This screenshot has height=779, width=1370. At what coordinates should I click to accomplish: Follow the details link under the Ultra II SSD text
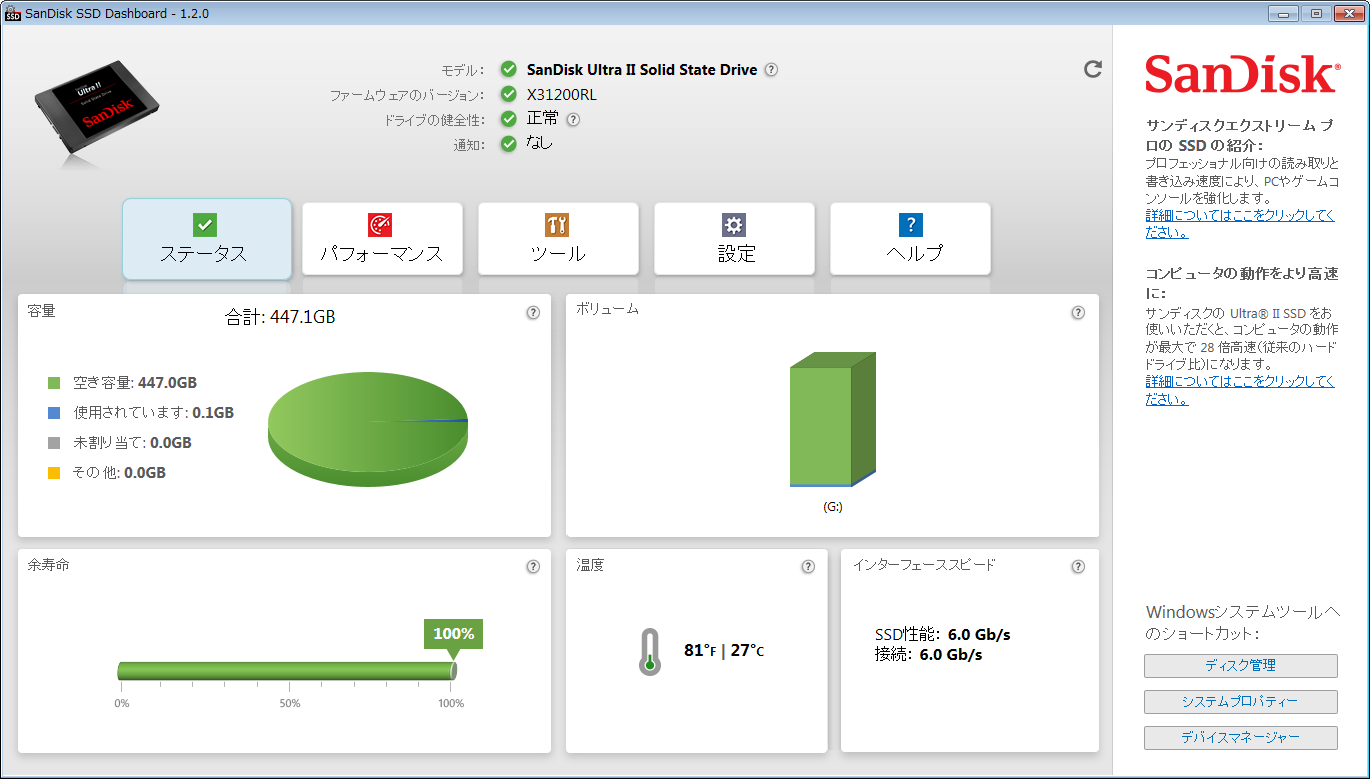click(x=1240, y=391)
